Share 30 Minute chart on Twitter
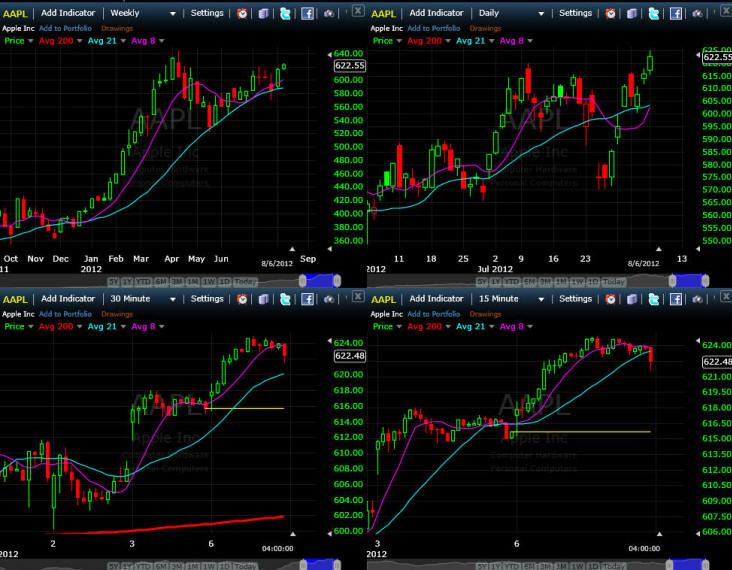This screenshot has width=732, height=570. (x=285, y=299)
